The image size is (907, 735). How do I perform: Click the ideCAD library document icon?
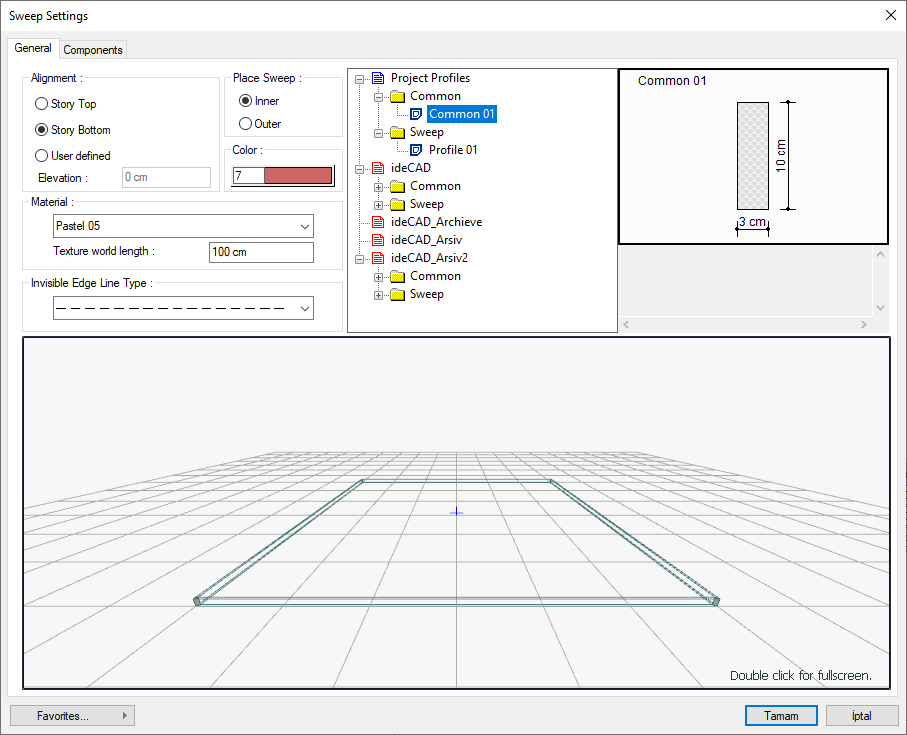click(377, 168)
